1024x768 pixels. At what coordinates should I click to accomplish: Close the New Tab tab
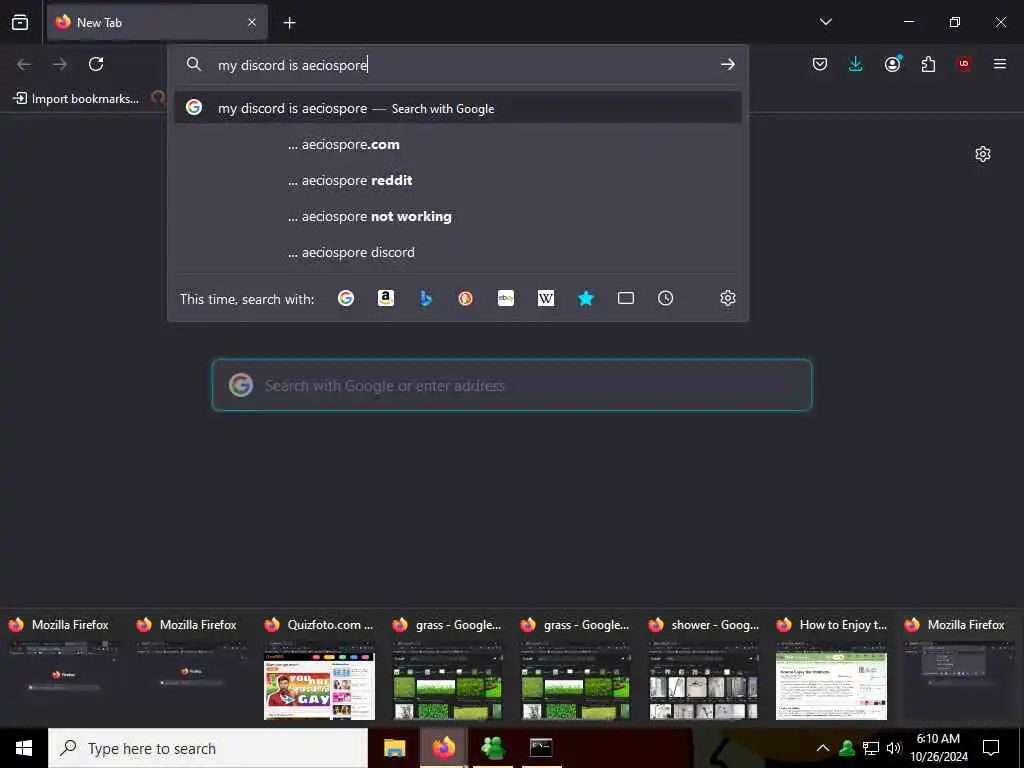(252, 22)
